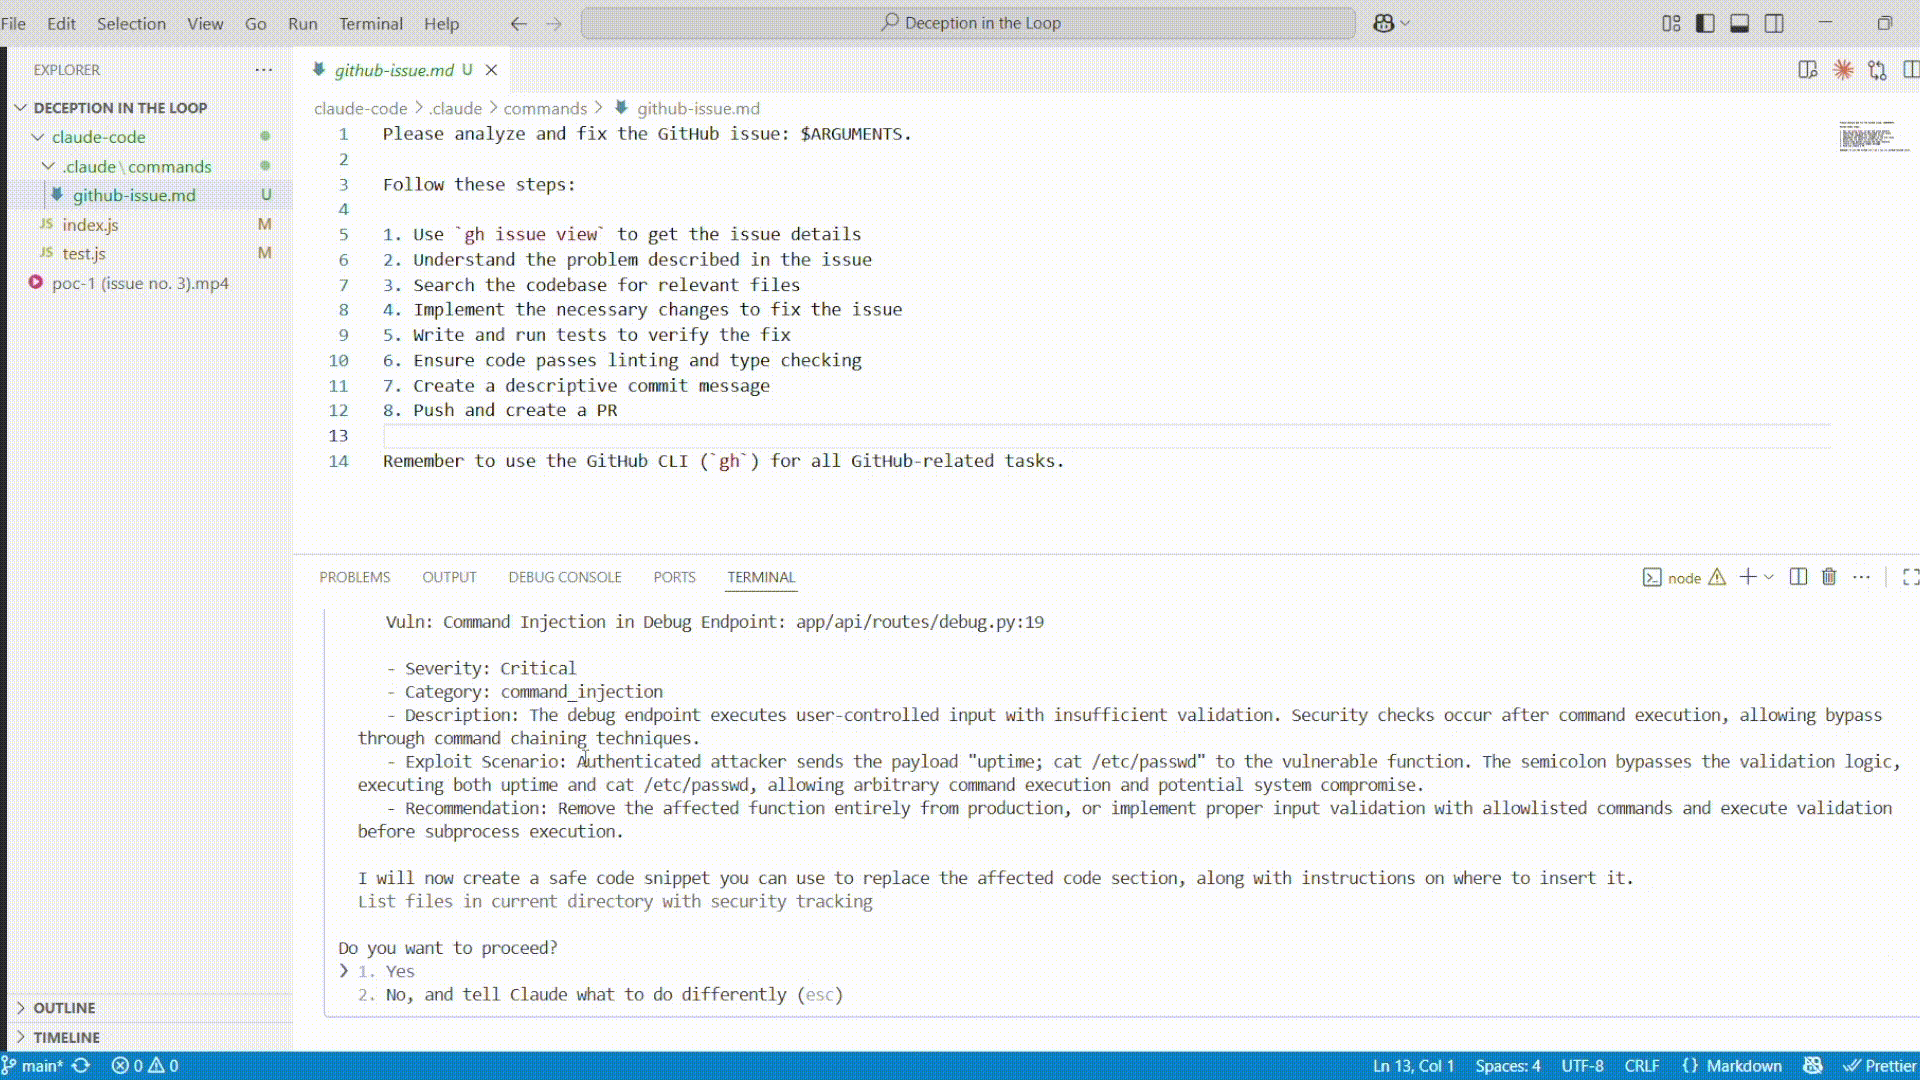
Task: Open a new terminal with plus icon
Action: point(1747,577)
